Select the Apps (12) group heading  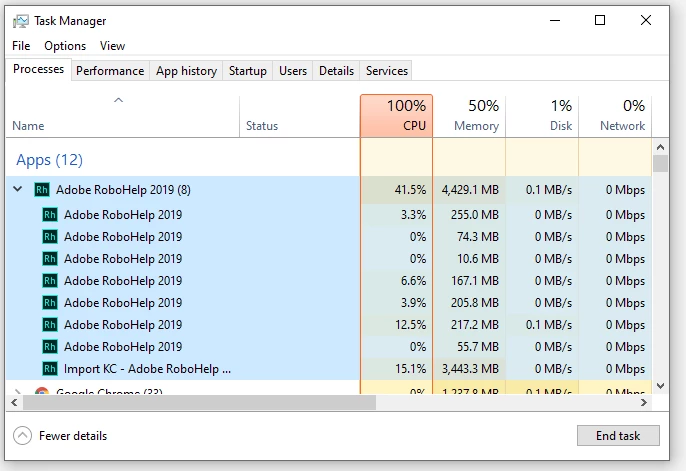(x=49, y=160)
